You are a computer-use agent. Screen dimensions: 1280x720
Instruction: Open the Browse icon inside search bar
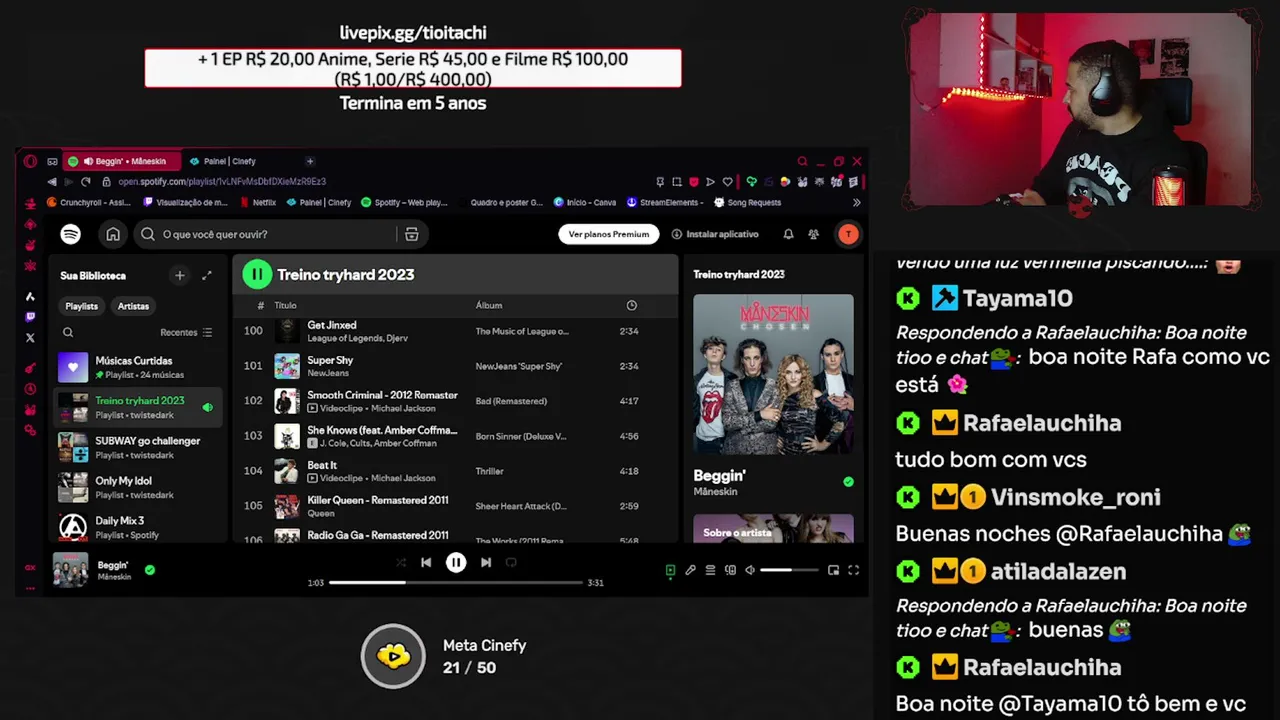click(411, 234)
